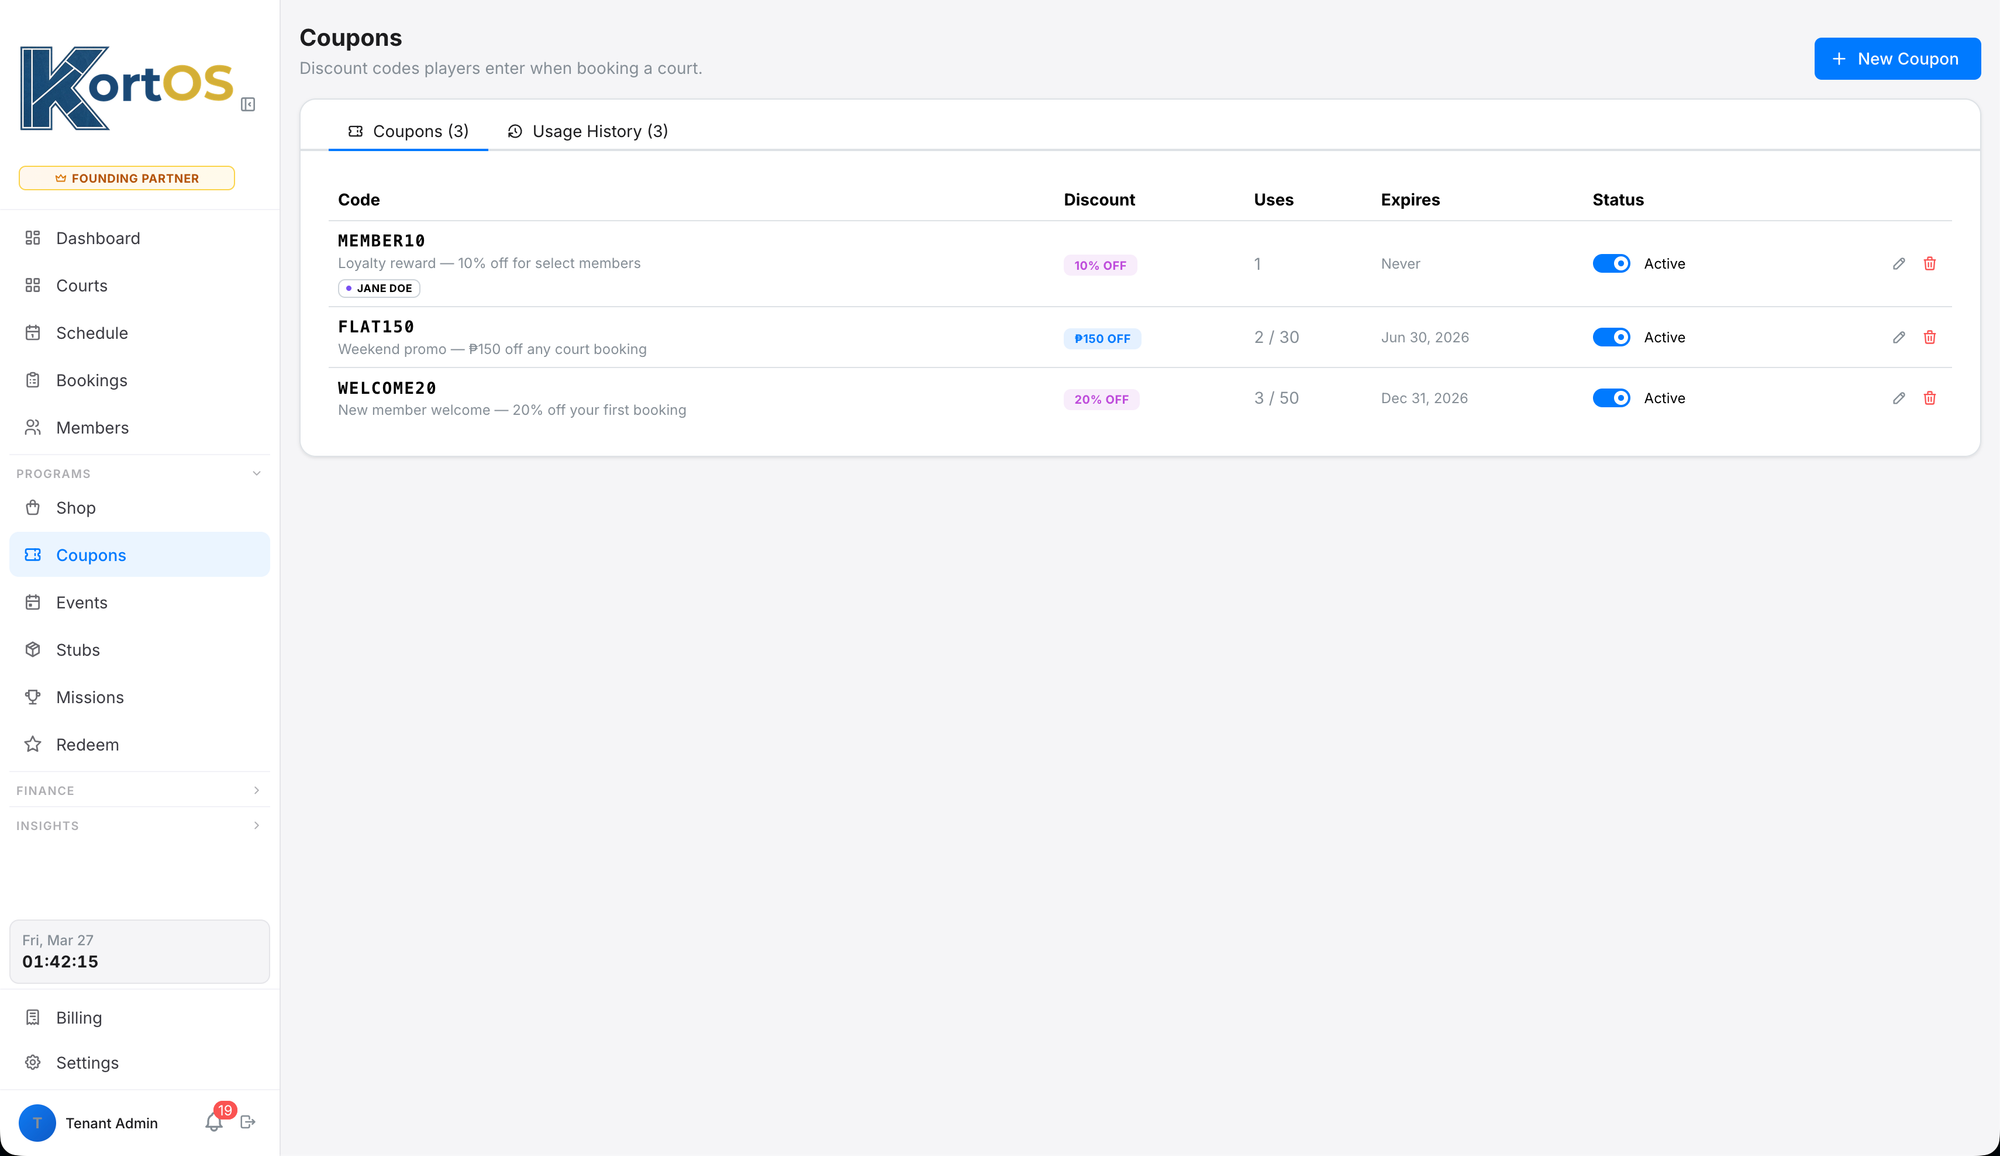
Task: Delete the WELCOME20 coupon with trash icon
Action: pos(1930,398)
